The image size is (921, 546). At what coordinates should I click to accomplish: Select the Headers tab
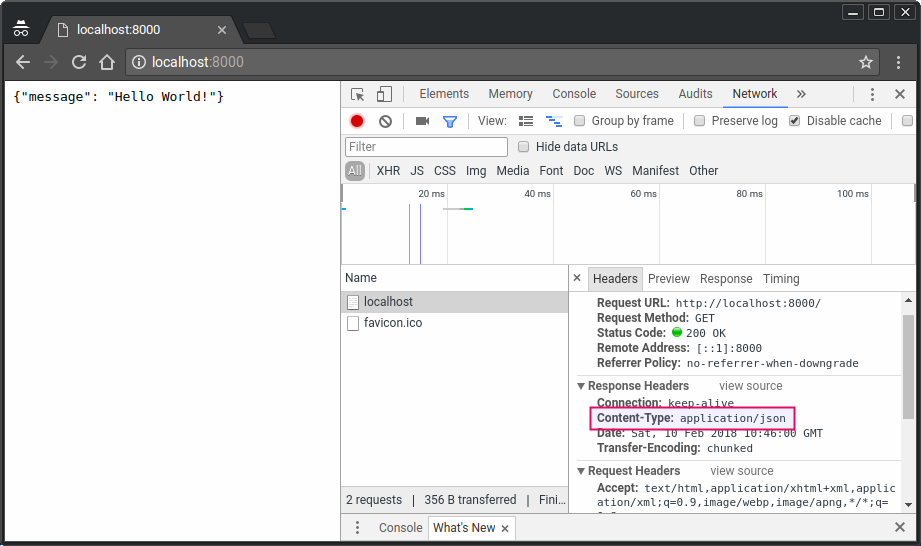pos(615,279)
